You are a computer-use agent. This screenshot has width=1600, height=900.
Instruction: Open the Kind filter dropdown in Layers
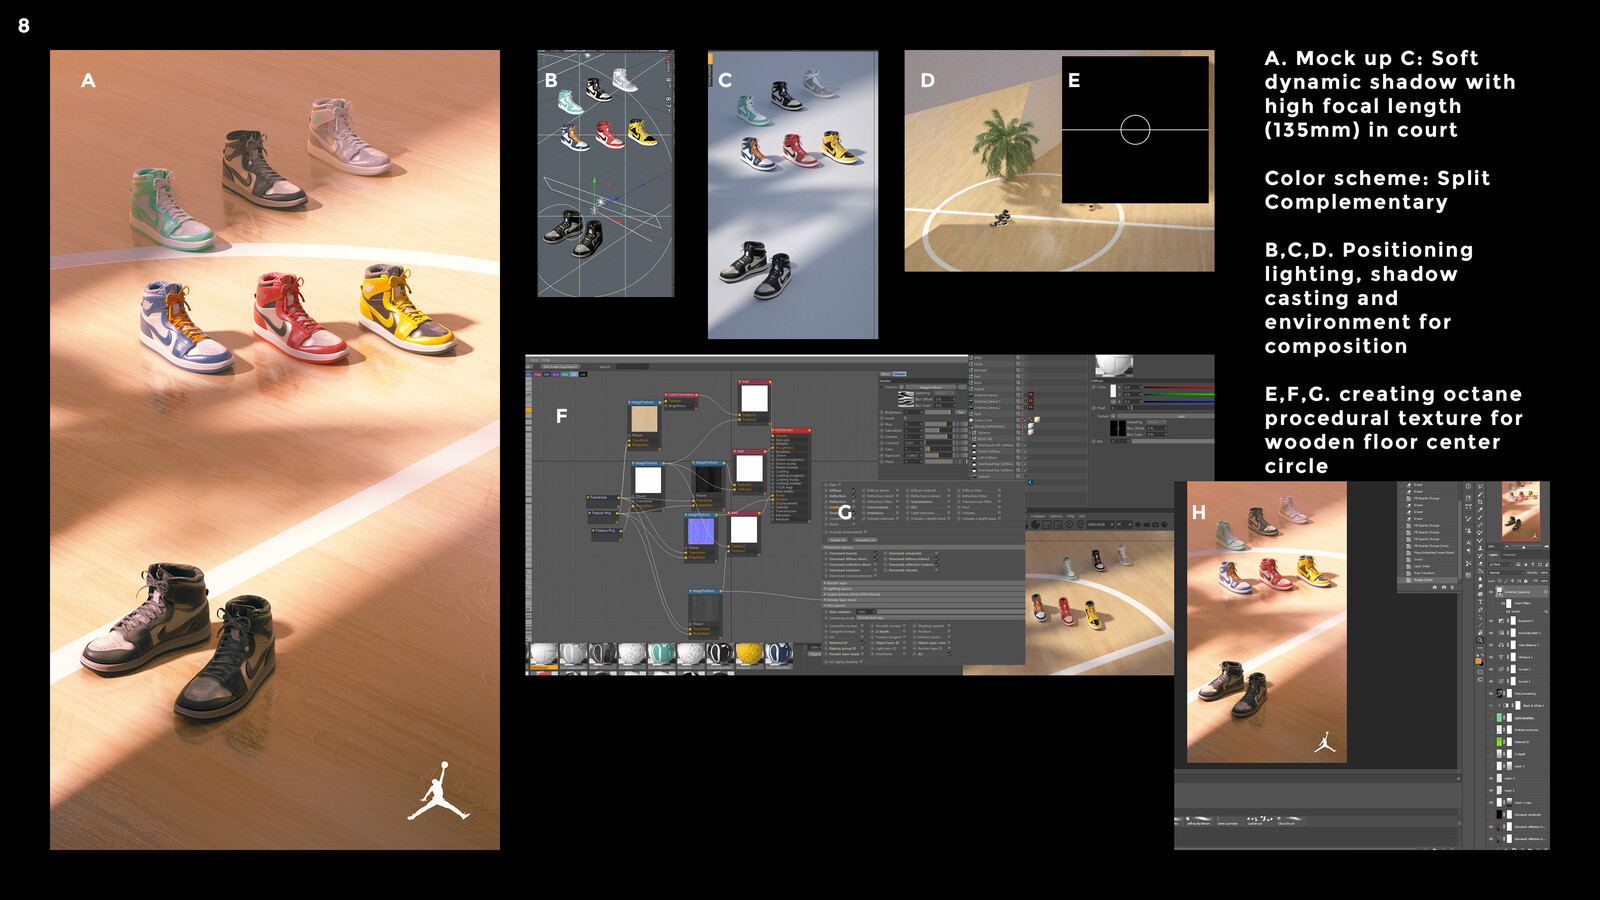pos(1500,564)
